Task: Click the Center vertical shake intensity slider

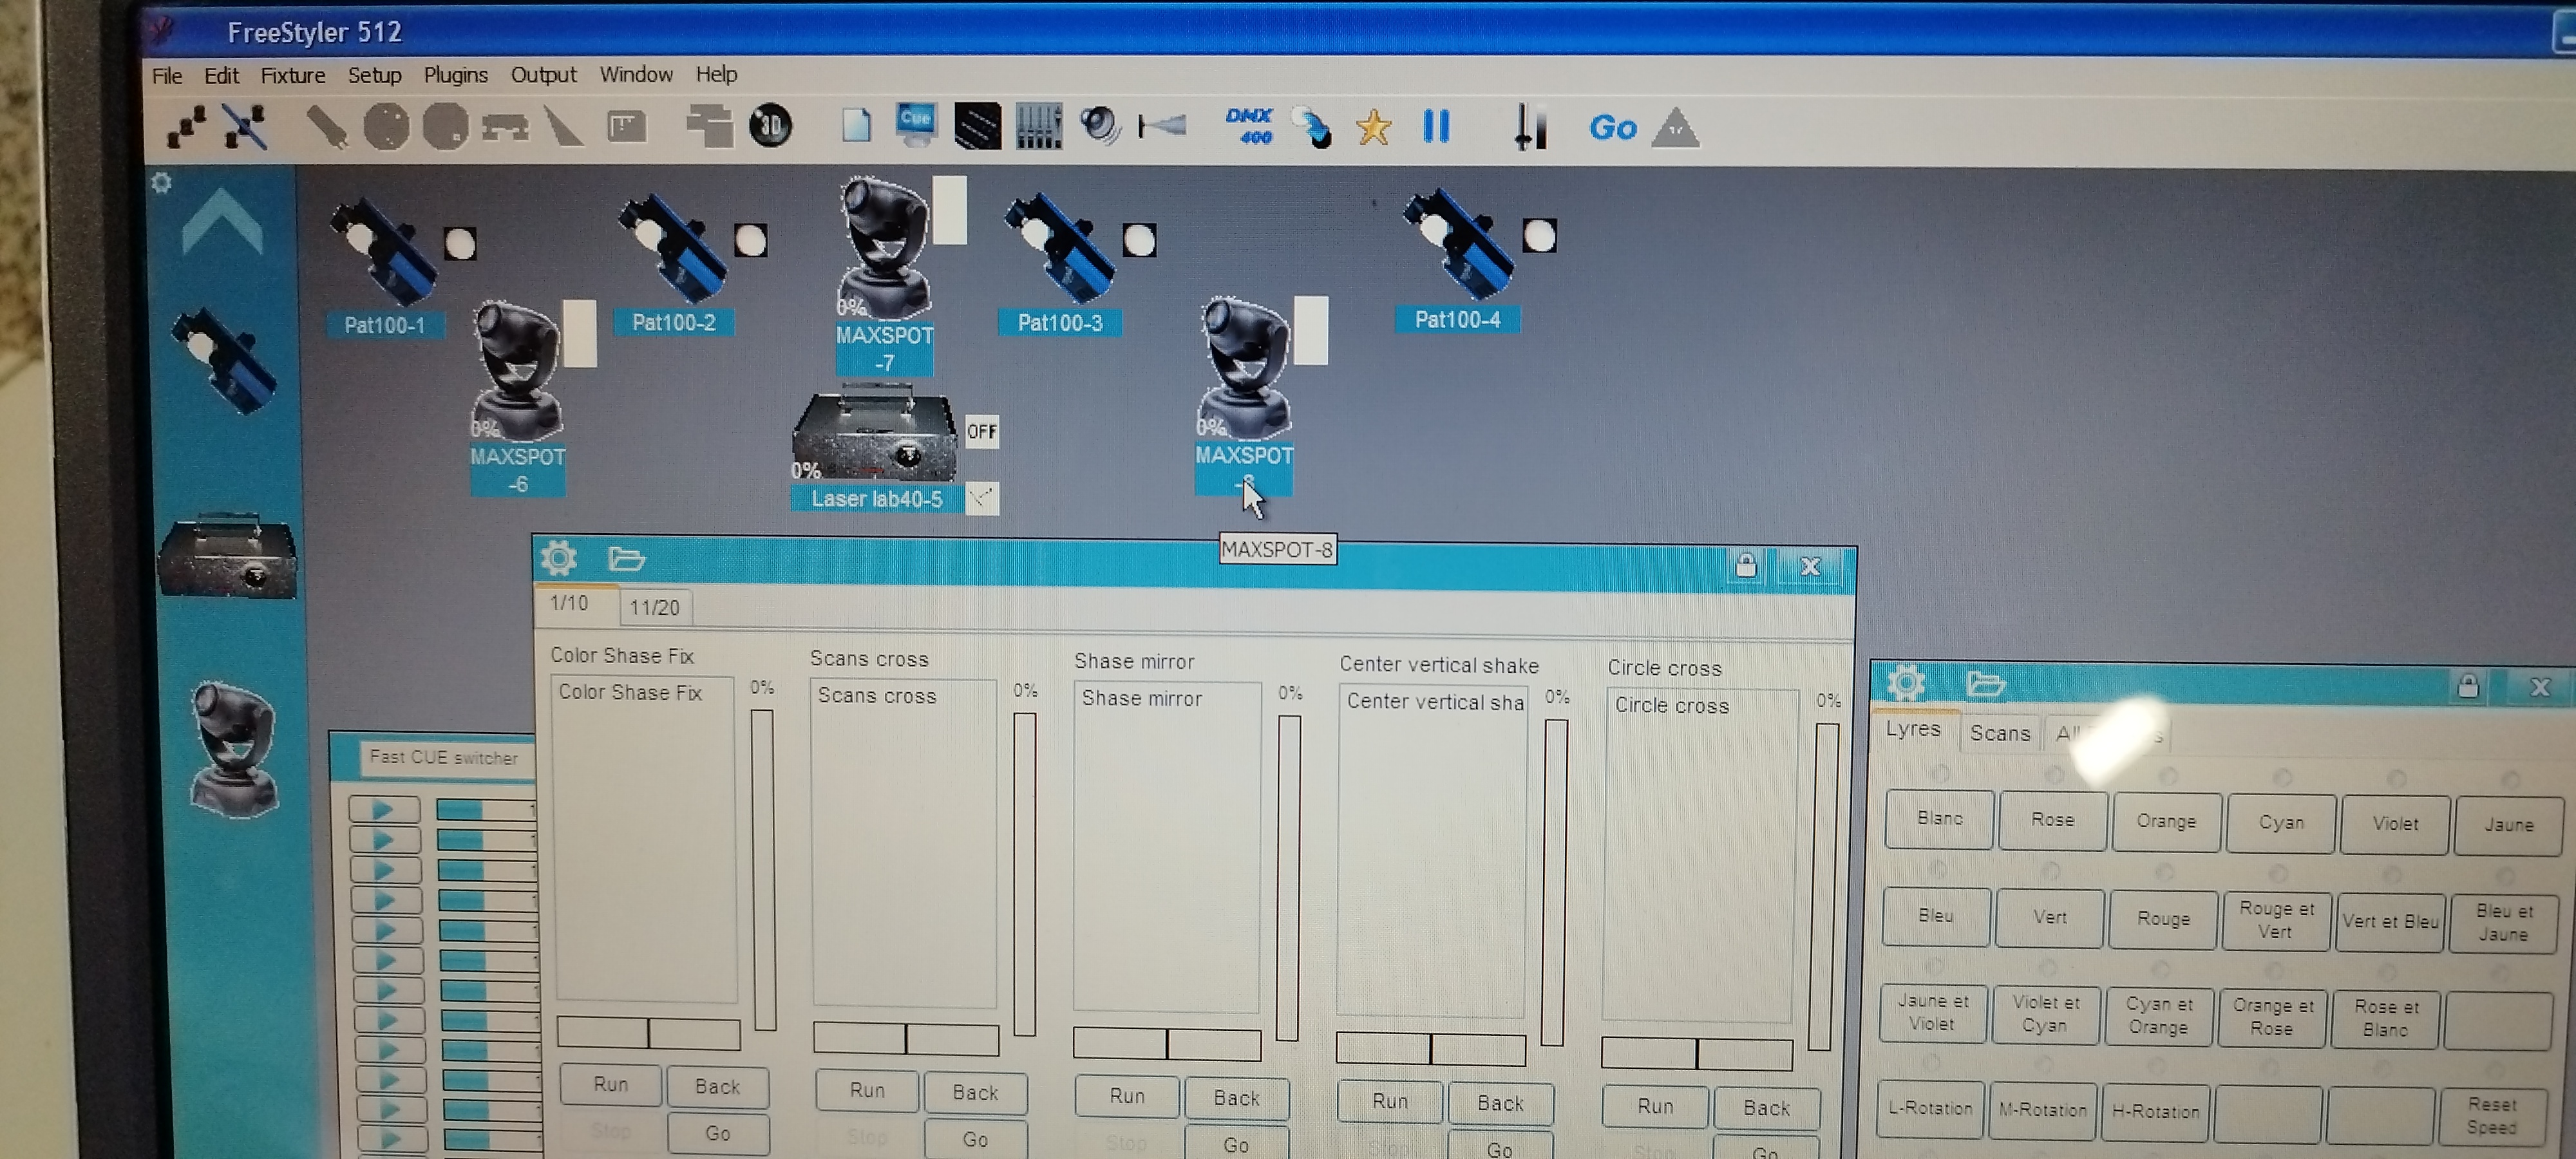Action: (x=1555, y=882)
